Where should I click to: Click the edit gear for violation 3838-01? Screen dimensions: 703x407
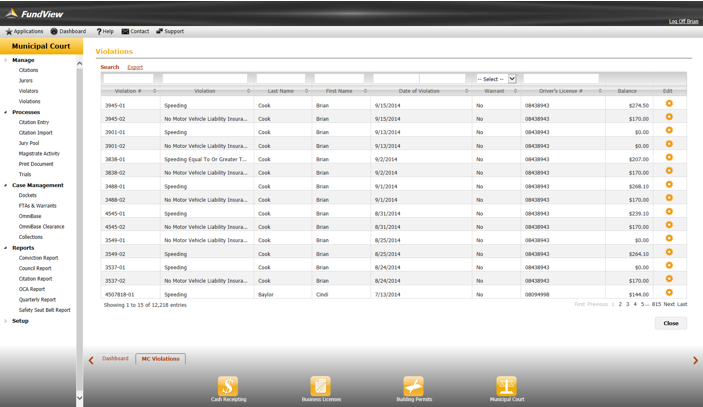pos(669,157)
